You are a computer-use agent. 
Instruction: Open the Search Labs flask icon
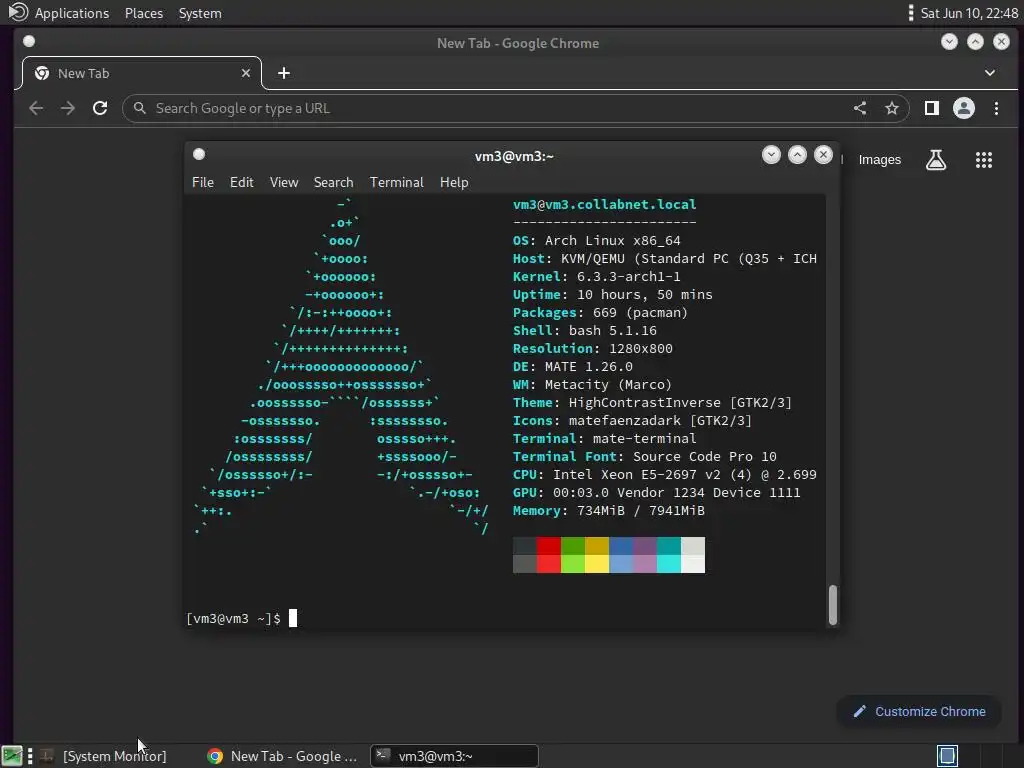[936, 160]
